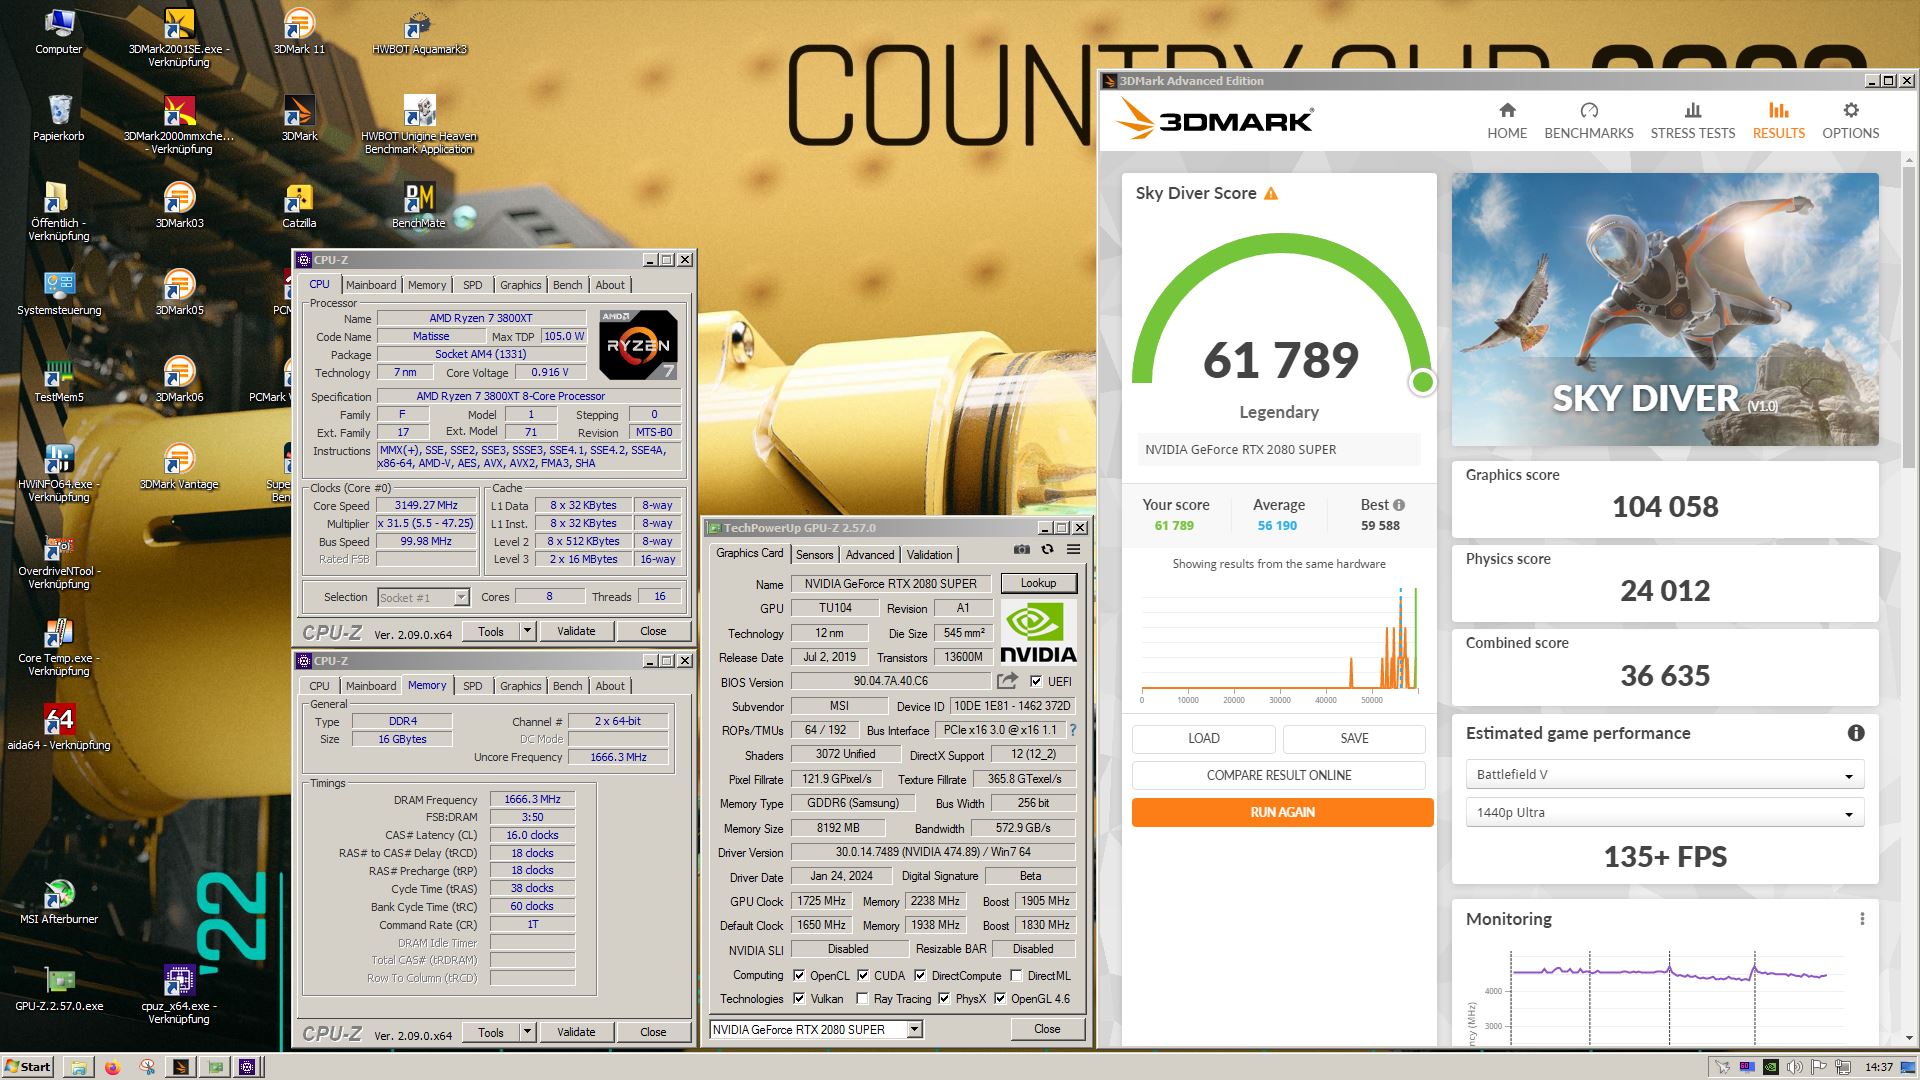This screenshot has width=1920, height=1080.
Task: Expand Tools arrow in top CPU-Z window
Action: [527, 631]
